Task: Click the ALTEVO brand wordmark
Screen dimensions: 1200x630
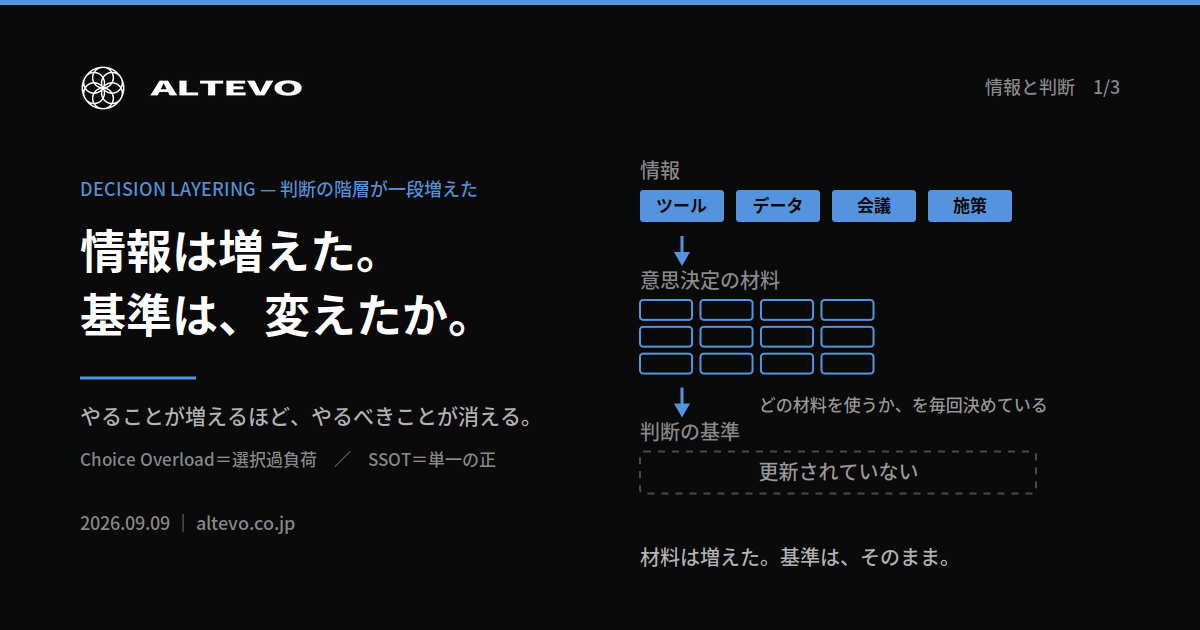Action: pos(226,88)
